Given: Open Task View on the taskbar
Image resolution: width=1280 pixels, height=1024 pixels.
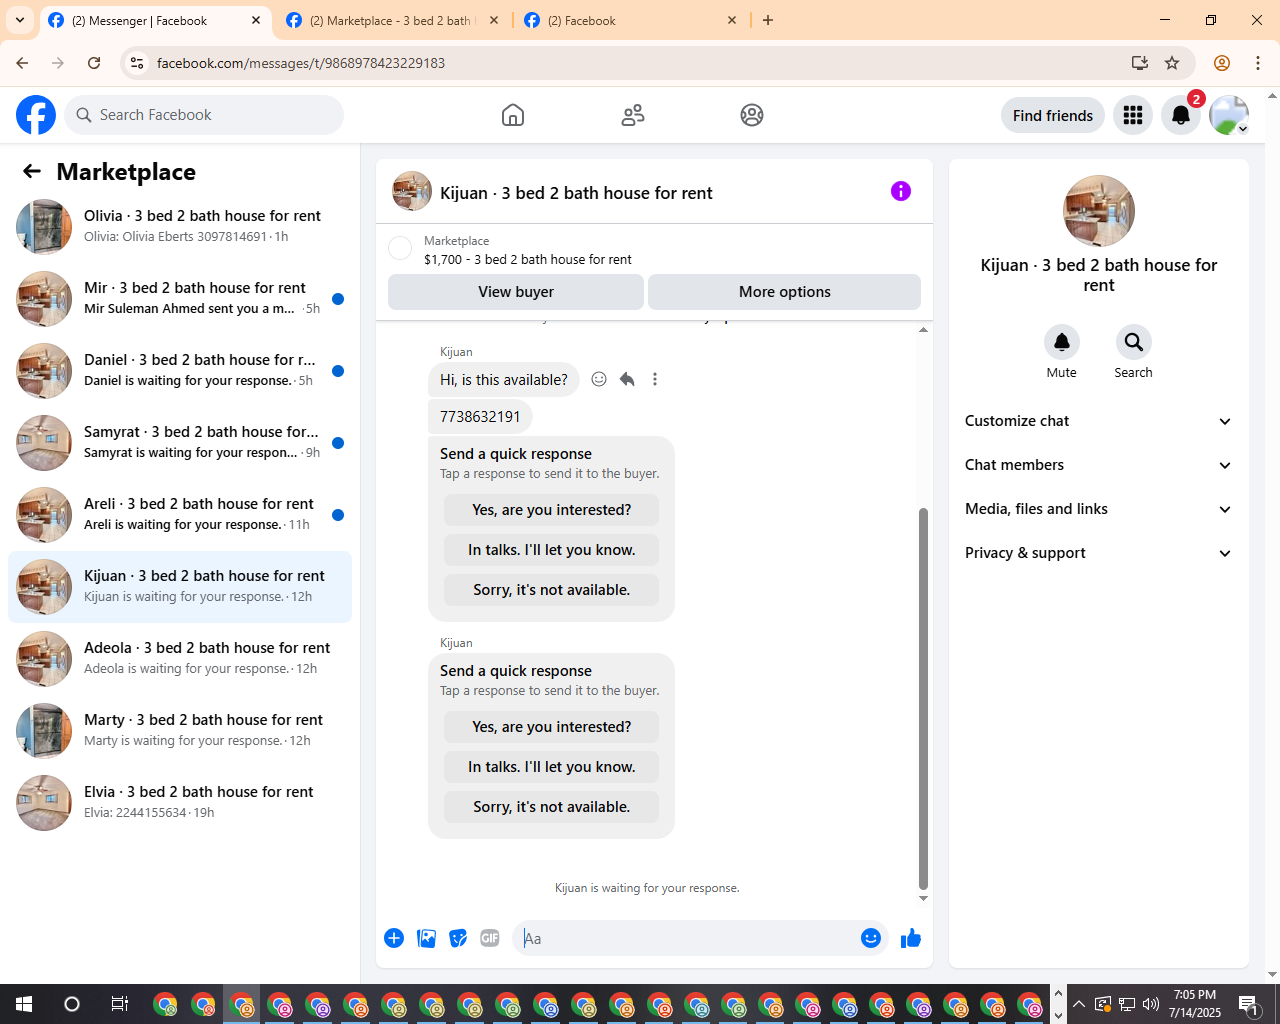Looking at the screenshot, I should pos(120,1004).
